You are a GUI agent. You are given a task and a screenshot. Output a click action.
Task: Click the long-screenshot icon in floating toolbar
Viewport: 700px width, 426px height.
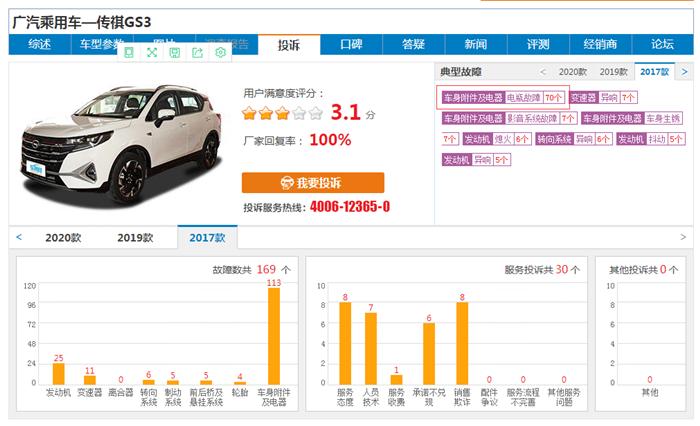(x=129, y=53)
